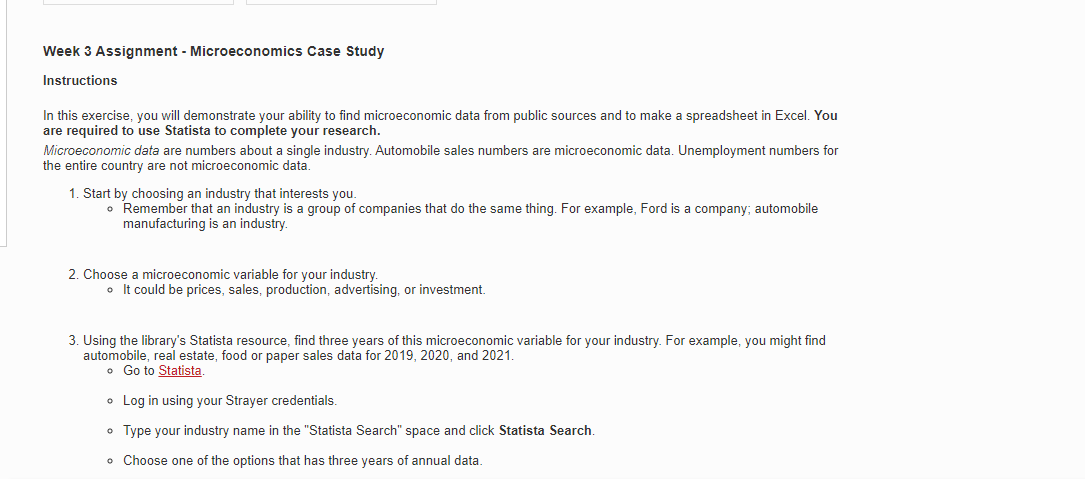Click the left empty box above the heading

pyautogui.click(x=138, y=2)
